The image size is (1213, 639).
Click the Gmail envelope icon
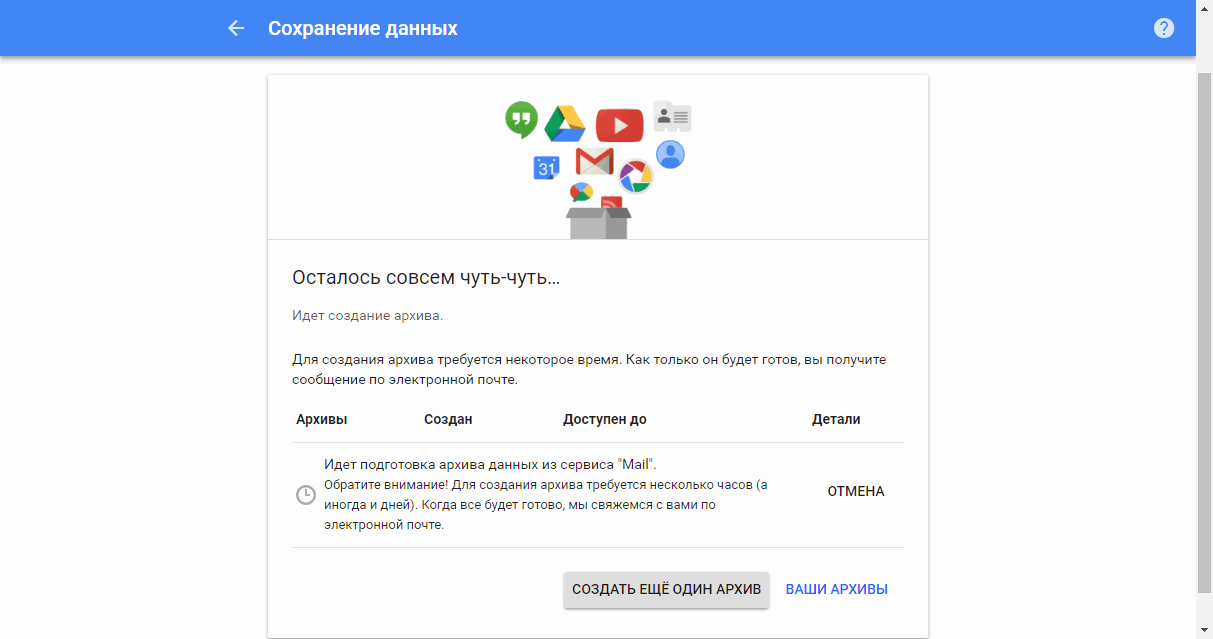pos(594,161)
